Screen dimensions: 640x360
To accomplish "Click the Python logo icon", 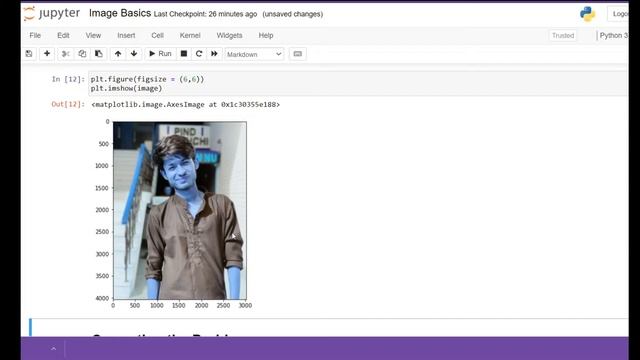I will [x=587, y=14].
